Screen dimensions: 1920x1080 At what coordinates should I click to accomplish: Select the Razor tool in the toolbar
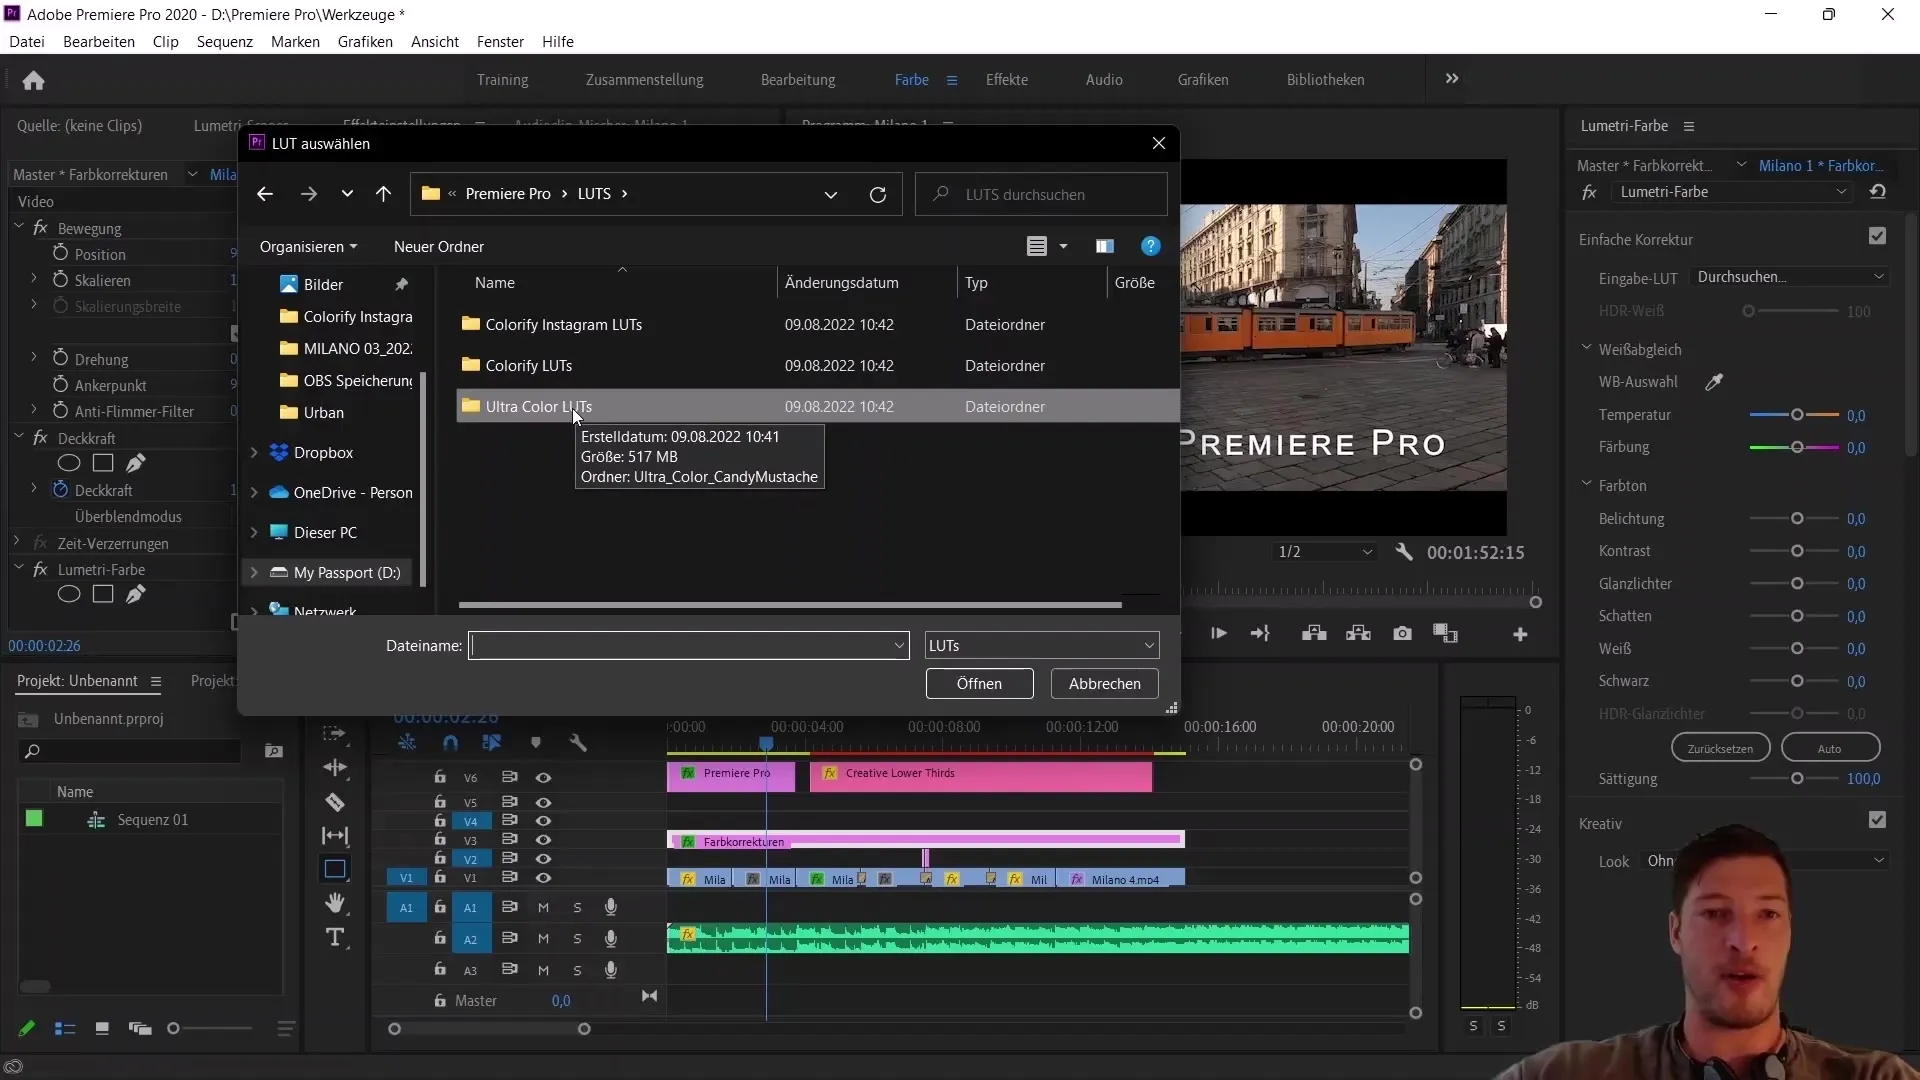pos(335,802)
